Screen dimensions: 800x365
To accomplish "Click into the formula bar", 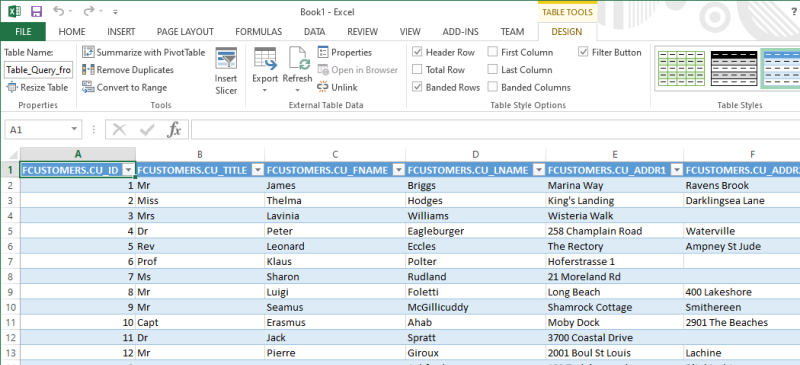I will [495, 130].
